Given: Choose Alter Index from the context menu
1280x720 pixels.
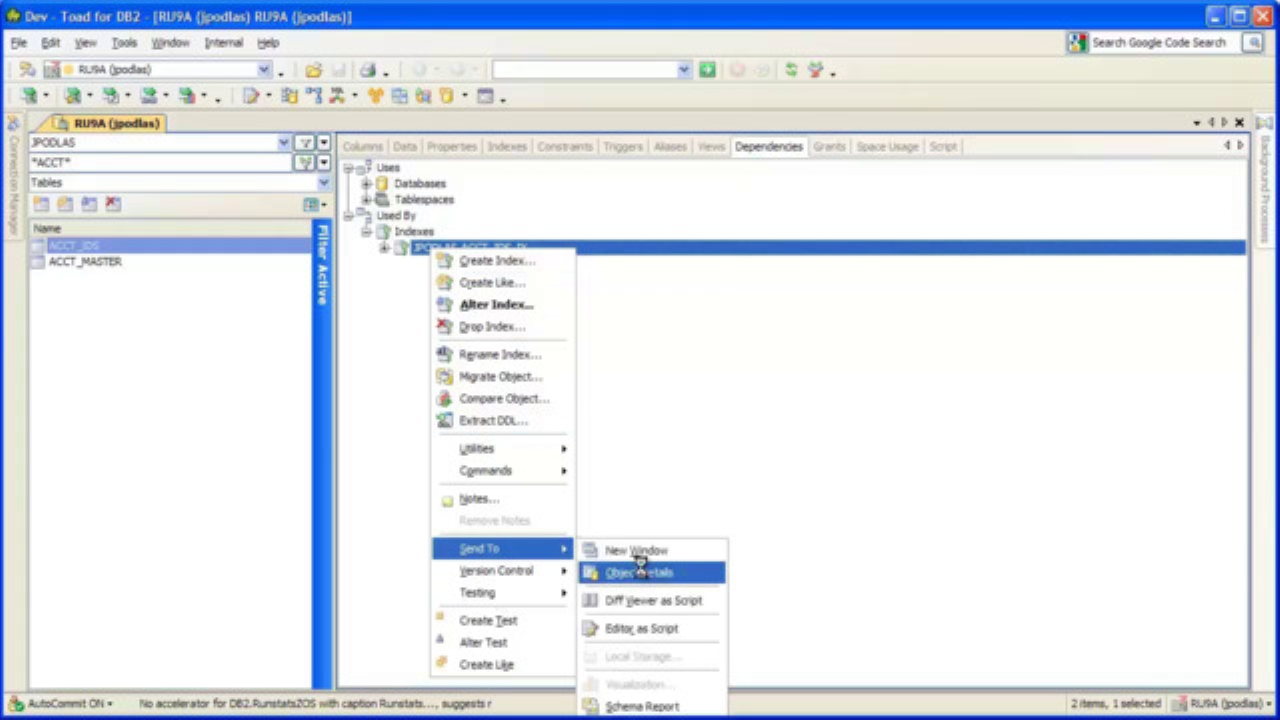Looking at the screenshot, I should tap(496, 304).
